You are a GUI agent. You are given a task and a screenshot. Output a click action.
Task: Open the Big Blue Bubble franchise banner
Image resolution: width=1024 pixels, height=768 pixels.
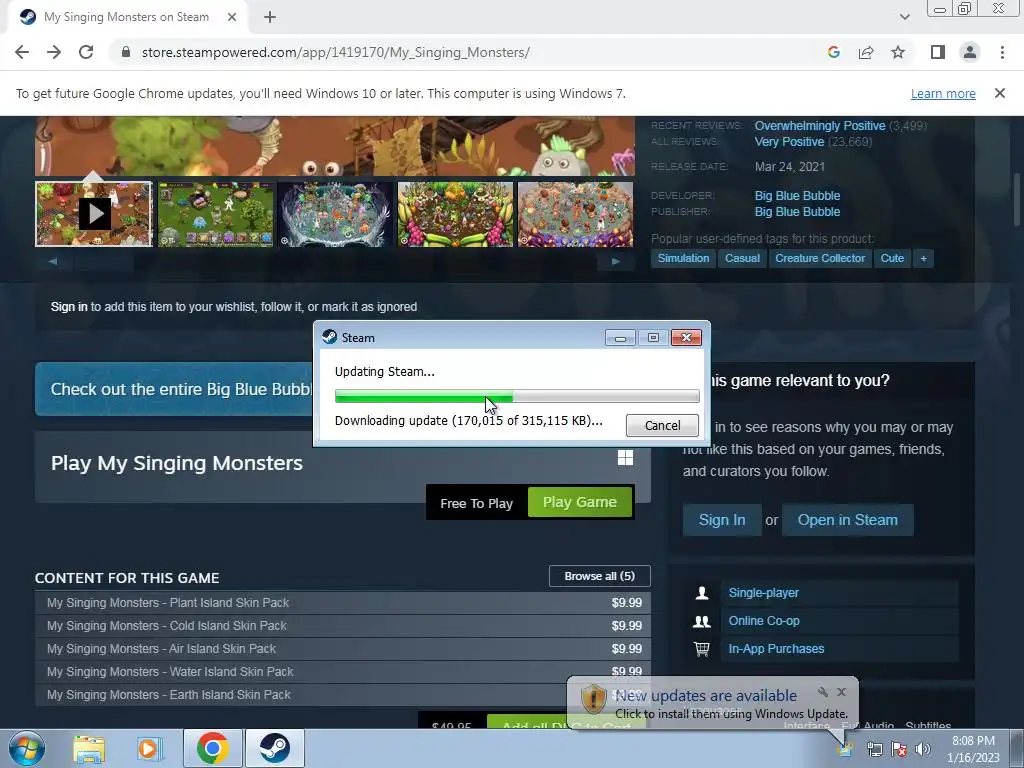point(174,389)
